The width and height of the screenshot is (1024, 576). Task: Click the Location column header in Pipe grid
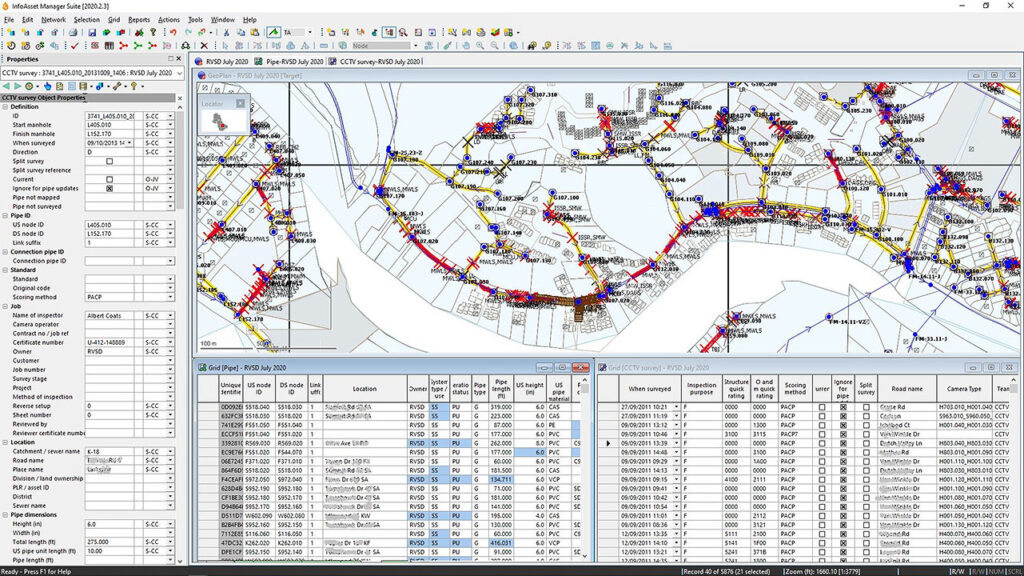coord(364,389)
